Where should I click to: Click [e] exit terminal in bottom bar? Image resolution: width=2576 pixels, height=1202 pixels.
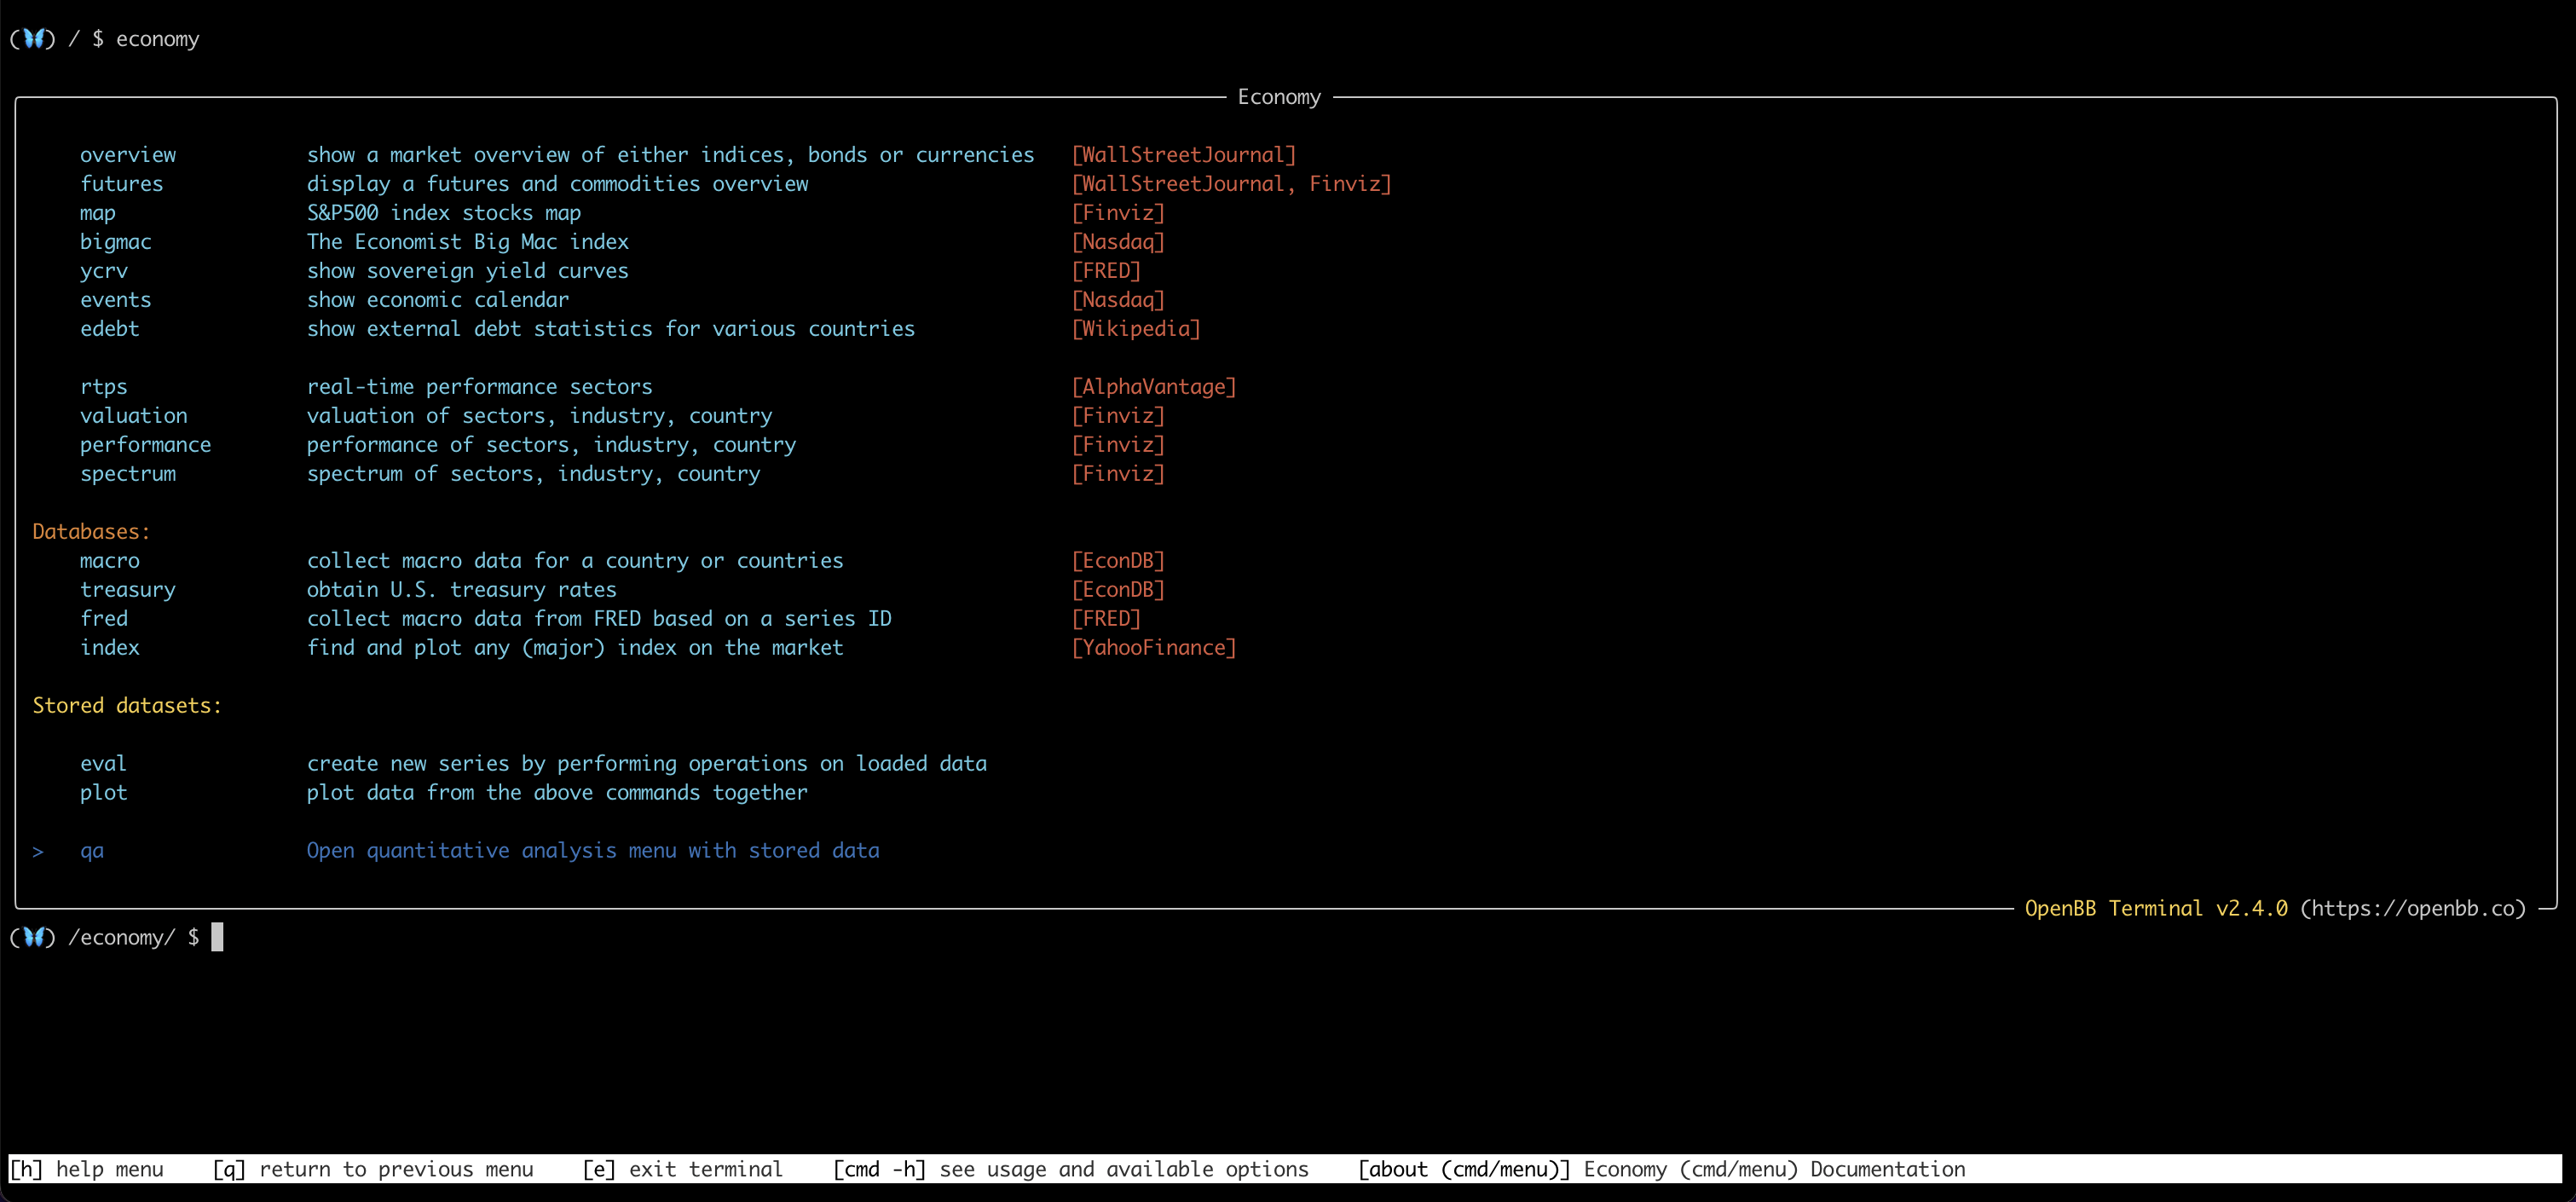pyautogui.click(x=682, y=1169)
